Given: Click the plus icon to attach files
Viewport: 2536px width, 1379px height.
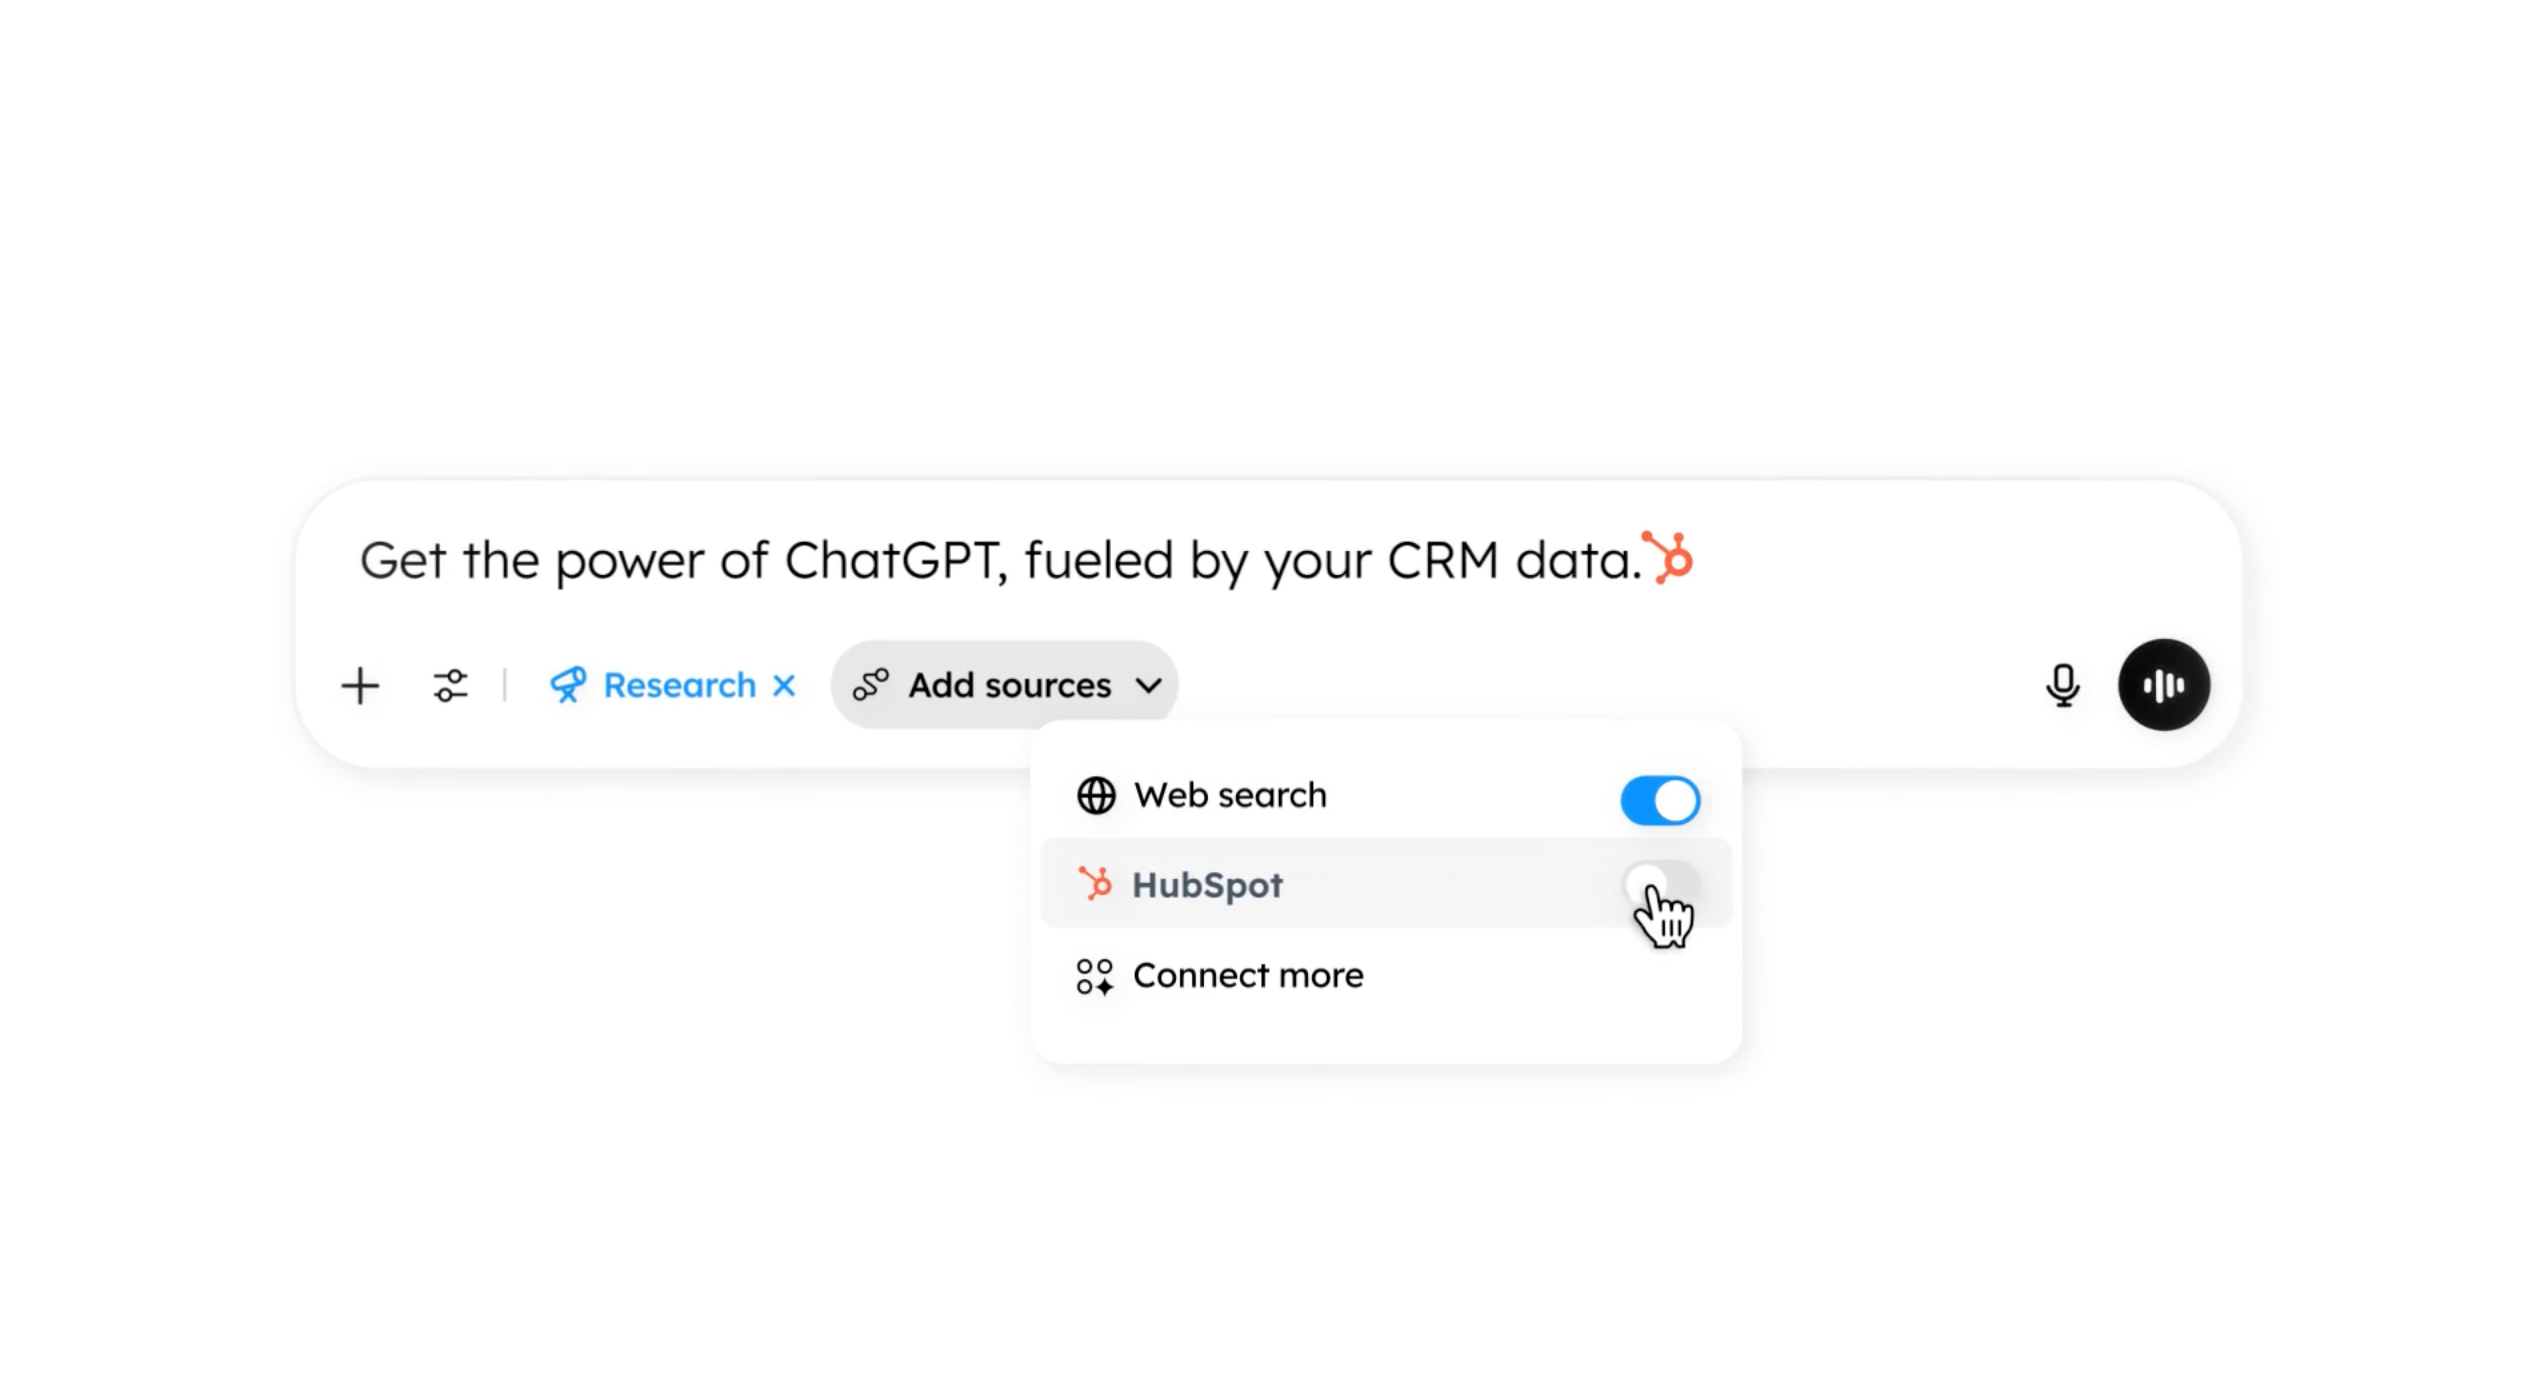Looking at the screenshot, I should click(x=359, y=685).
